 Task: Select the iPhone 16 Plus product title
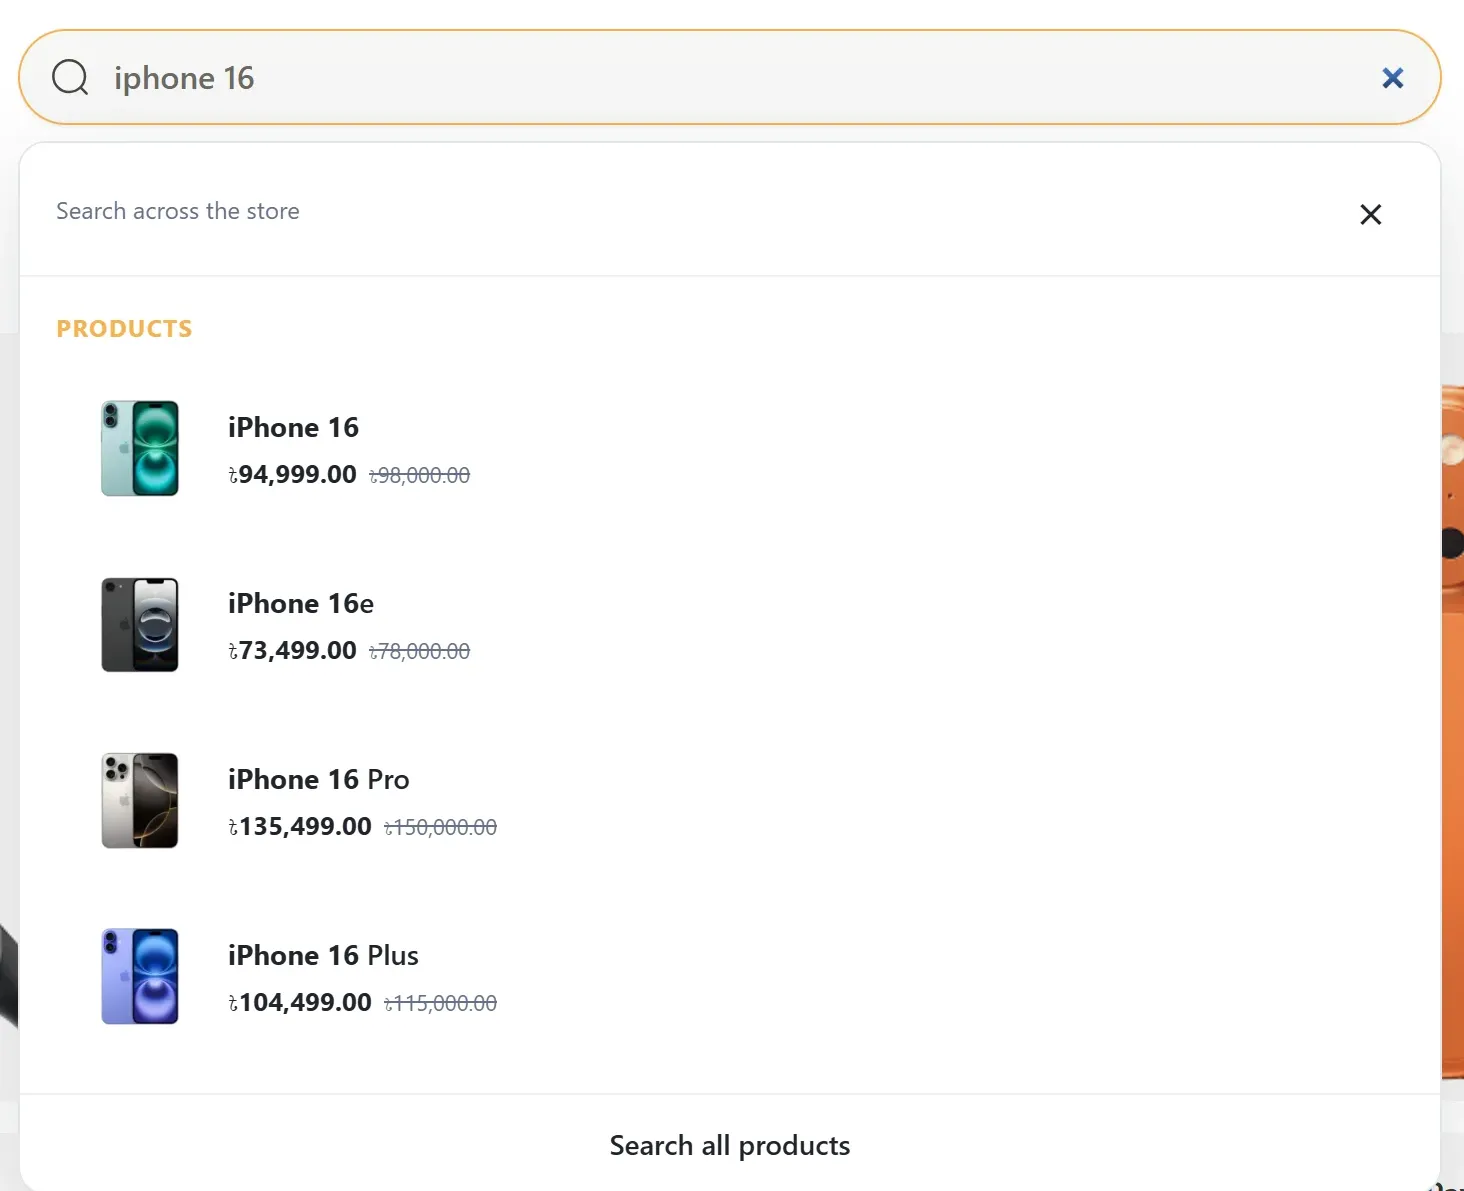[323, 955]
